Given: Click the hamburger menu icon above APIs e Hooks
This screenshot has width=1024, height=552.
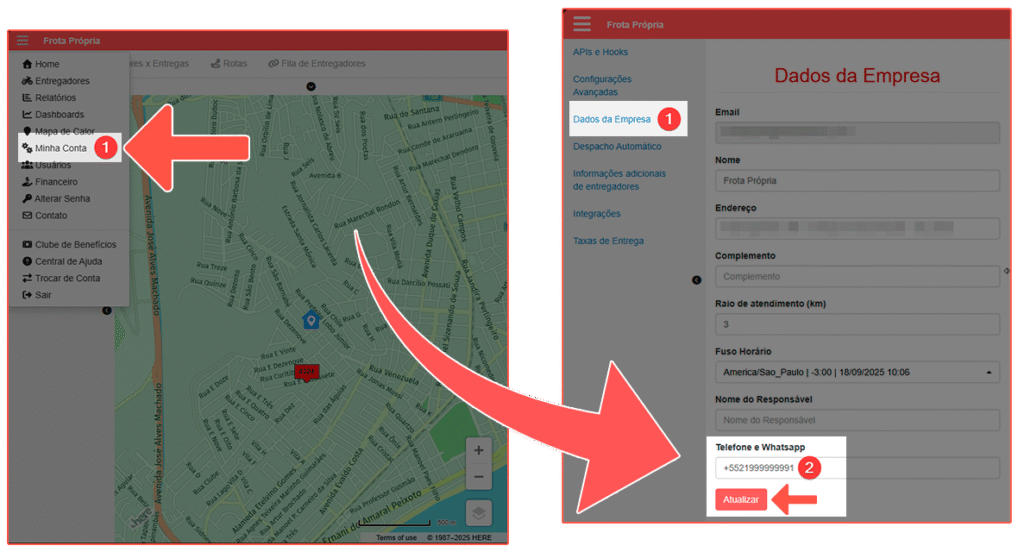Looking at the screenshot, I should pyautogui.click(x=582, y=24).
